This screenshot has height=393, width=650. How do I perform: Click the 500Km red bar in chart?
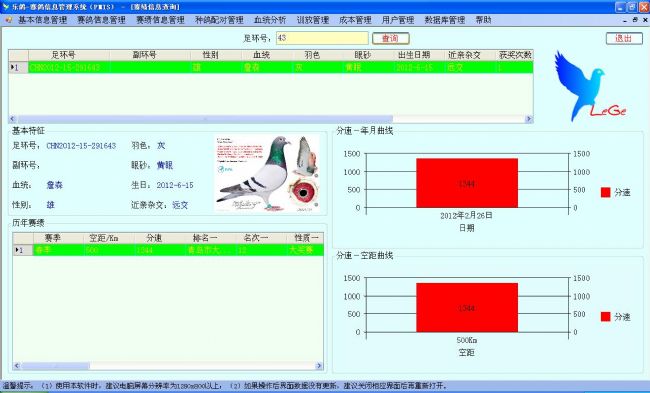click(467, 308)
